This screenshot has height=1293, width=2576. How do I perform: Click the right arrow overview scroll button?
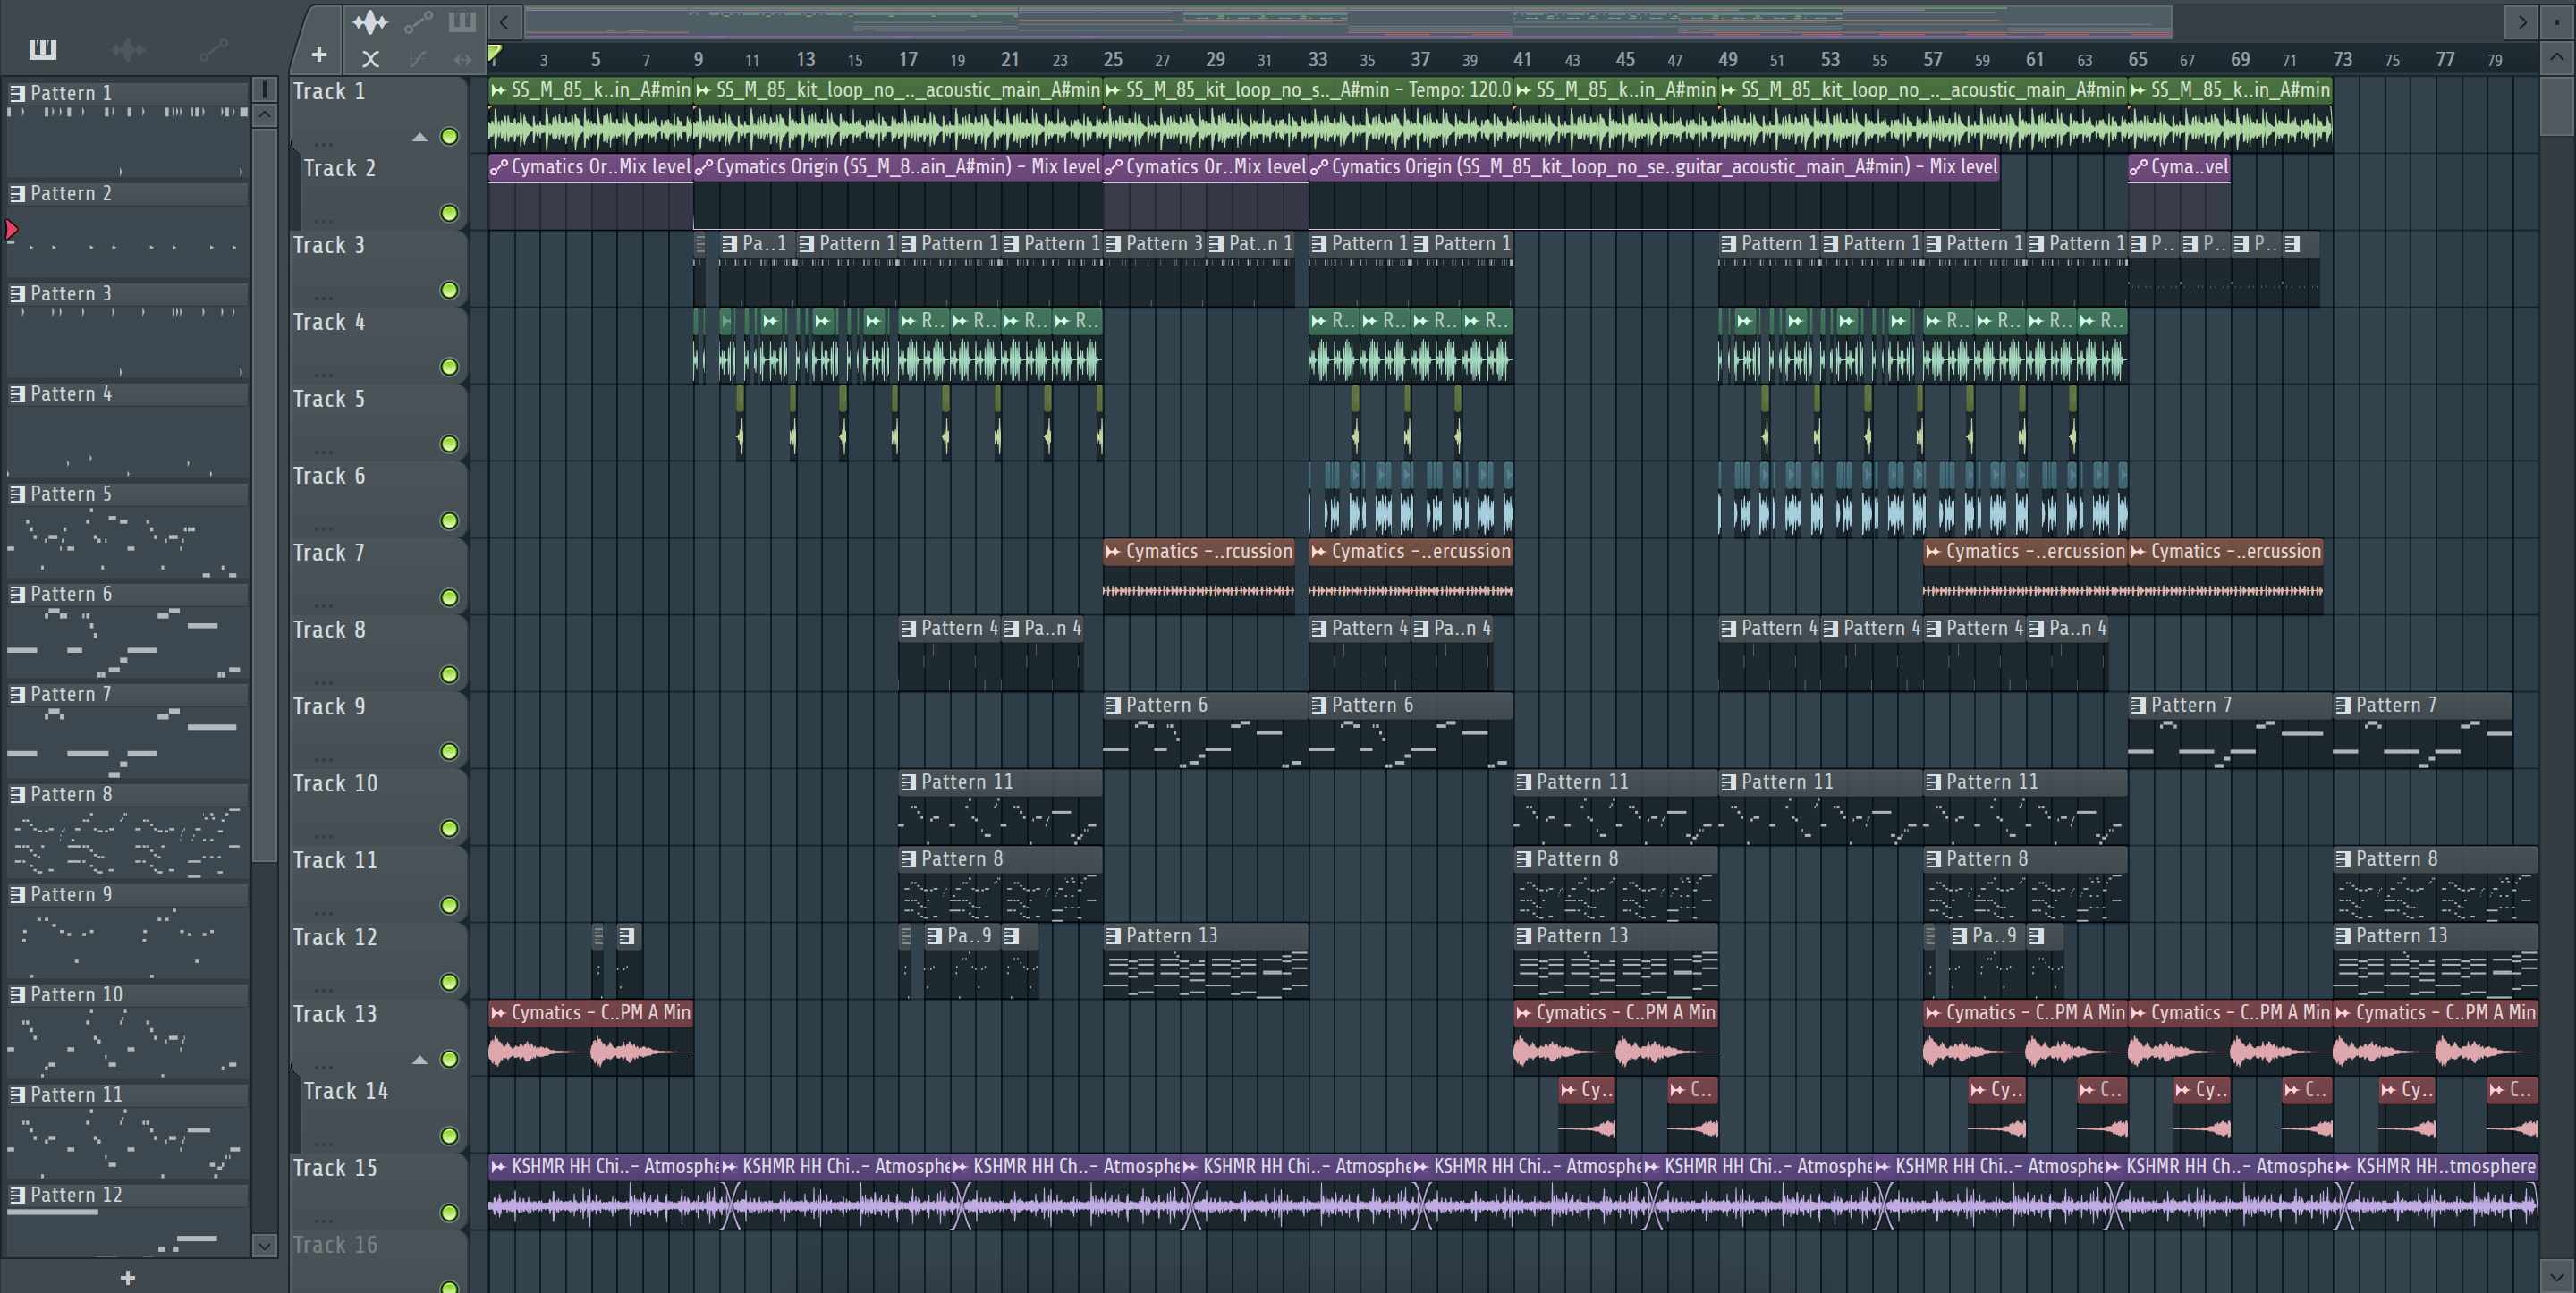coord(2522,22)
